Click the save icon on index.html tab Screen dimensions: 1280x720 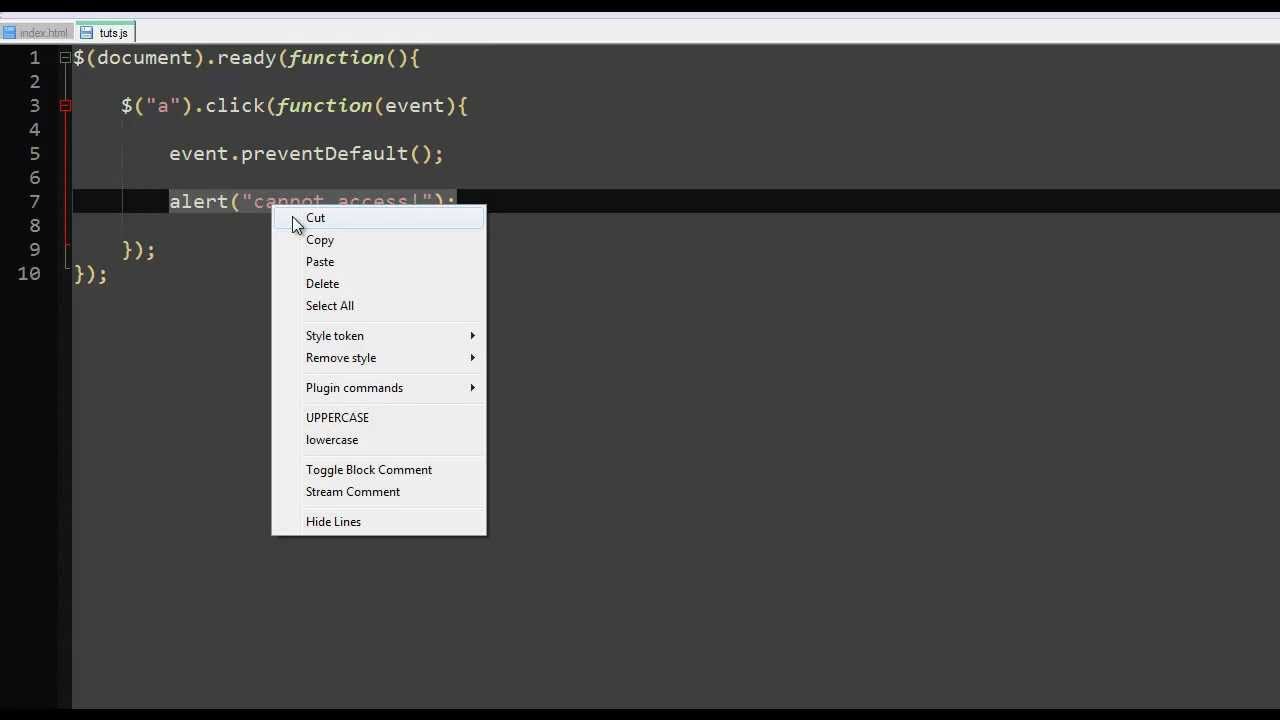coord(10,33)
